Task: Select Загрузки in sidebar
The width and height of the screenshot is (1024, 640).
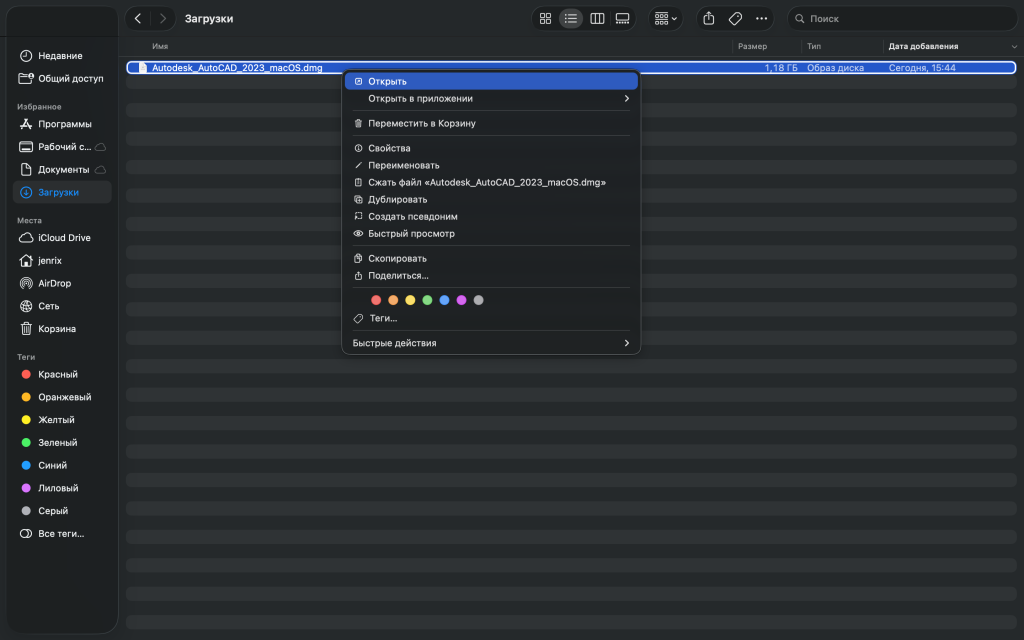Action: coord(62,192)
